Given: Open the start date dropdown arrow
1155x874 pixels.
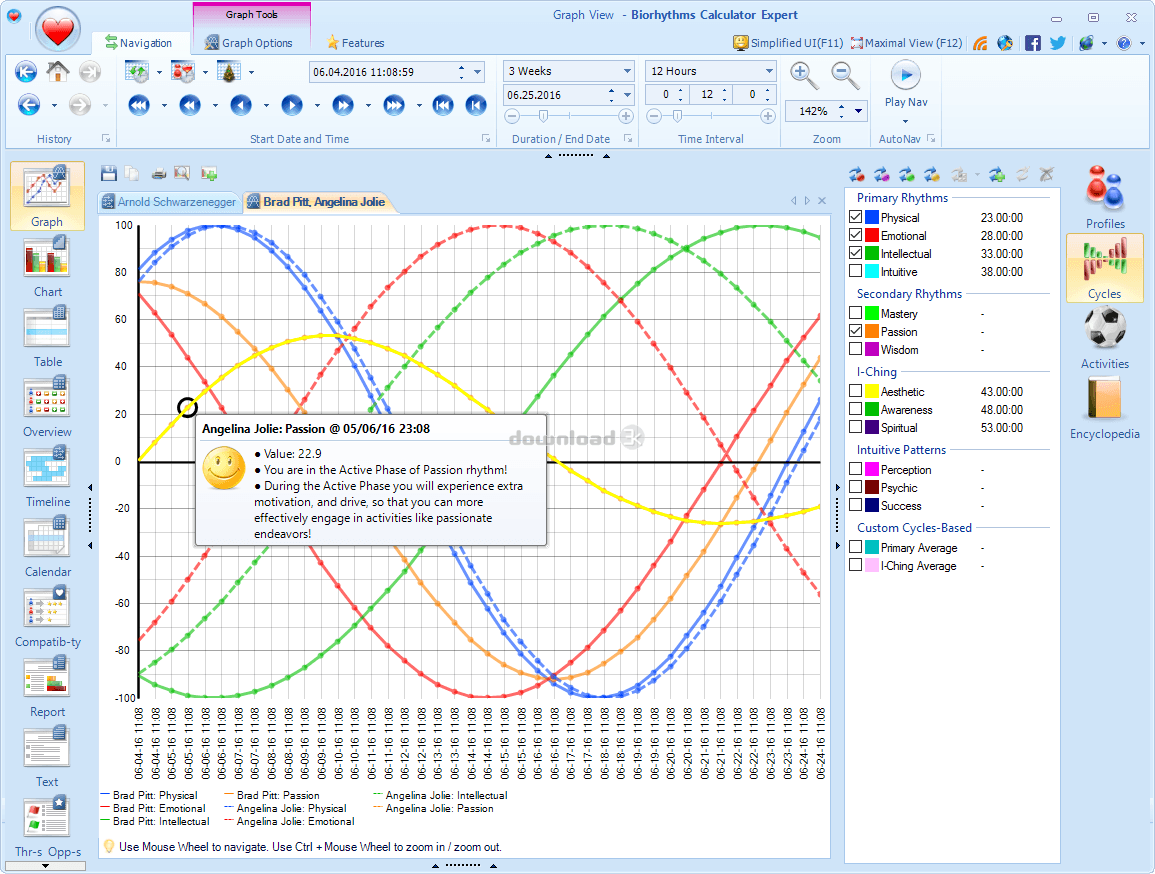Looking at the screenshot, I should click(x=477, y=72).
